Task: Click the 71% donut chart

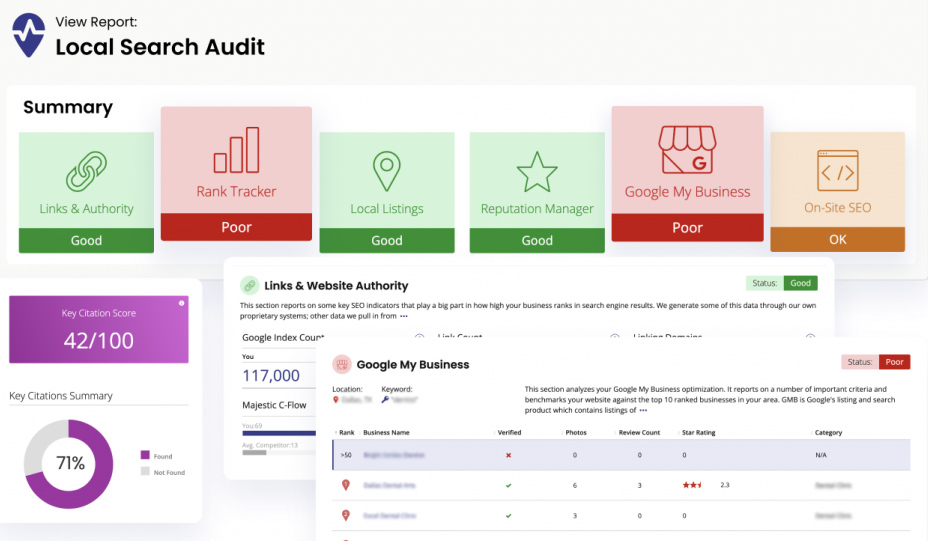Action: [x=69, y=463]
